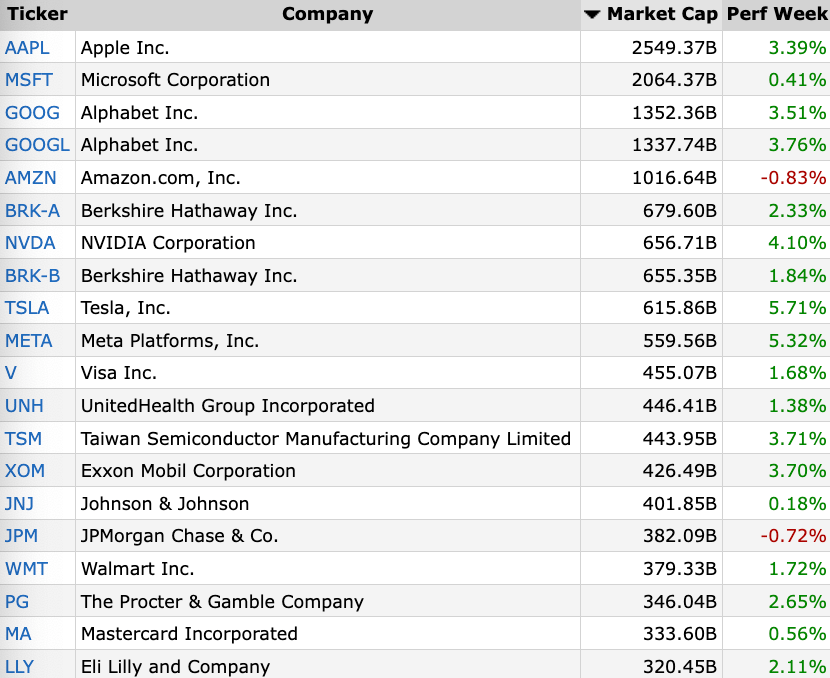This screenshot has width=830, height=678.
Task: Select the GOOG ticker link
Action: [32, 113]
